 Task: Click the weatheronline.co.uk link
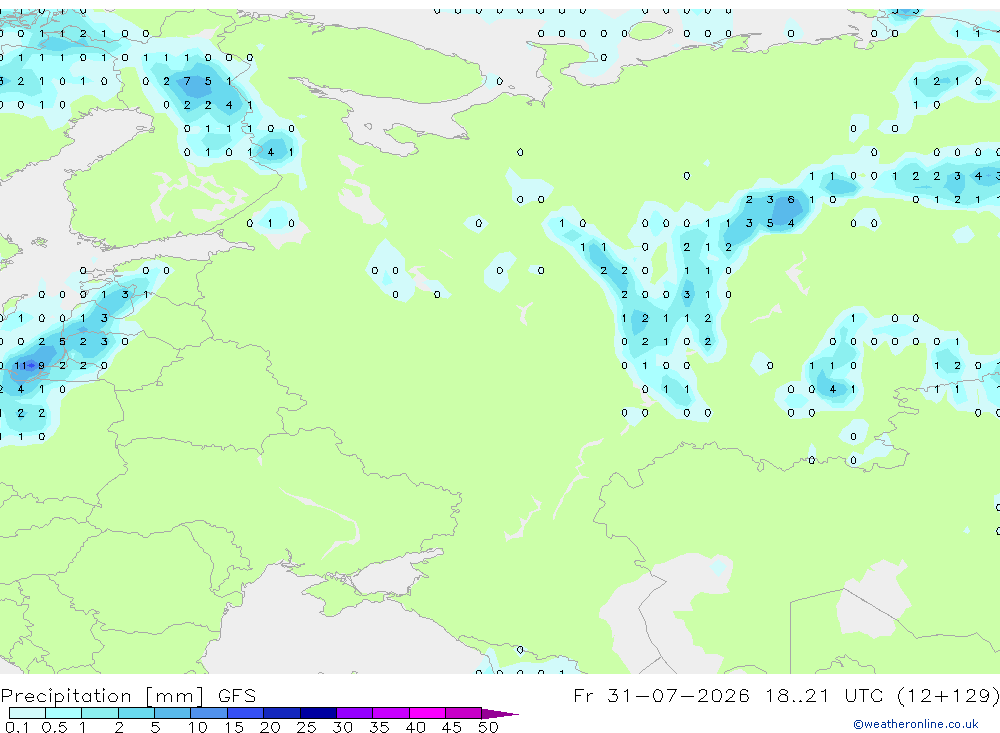pos(916,724)
